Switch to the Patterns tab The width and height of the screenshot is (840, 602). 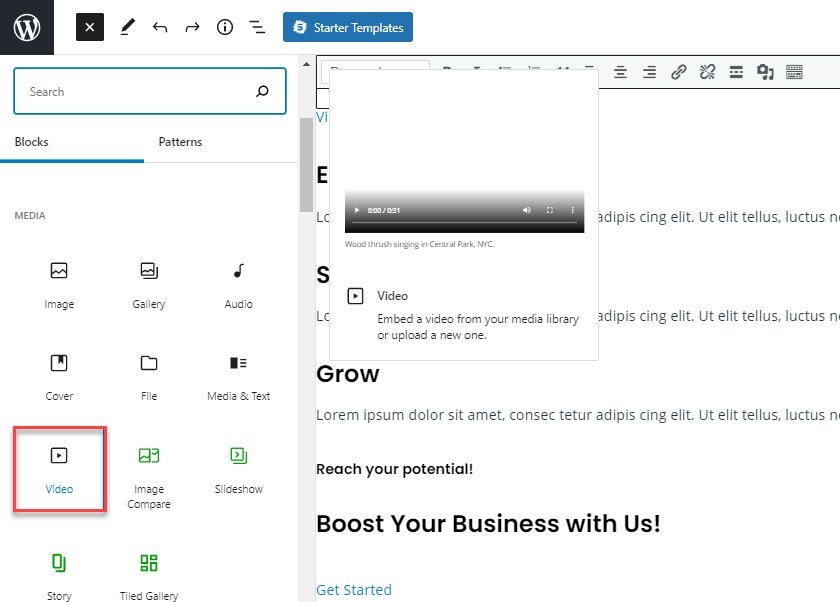[x=180, y=142]
